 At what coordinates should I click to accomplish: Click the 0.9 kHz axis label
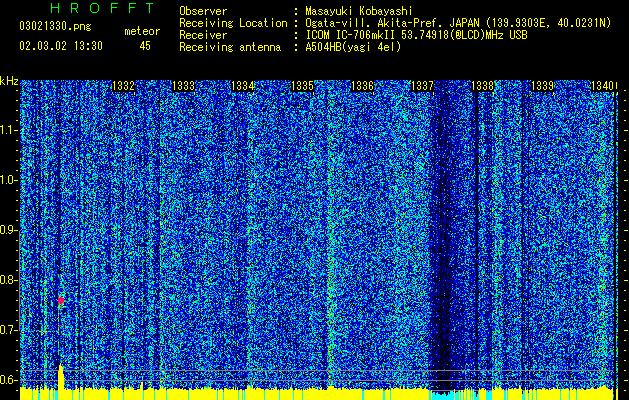(8, 230)
